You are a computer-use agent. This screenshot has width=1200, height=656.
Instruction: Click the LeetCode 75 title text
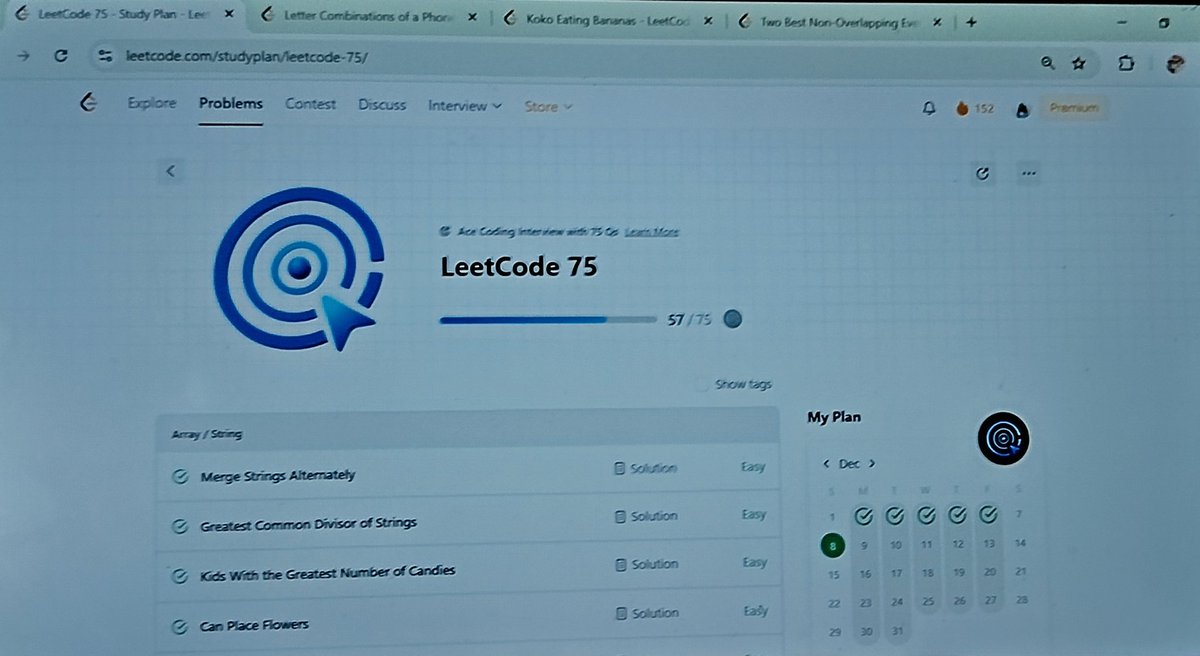pos(519,268)
